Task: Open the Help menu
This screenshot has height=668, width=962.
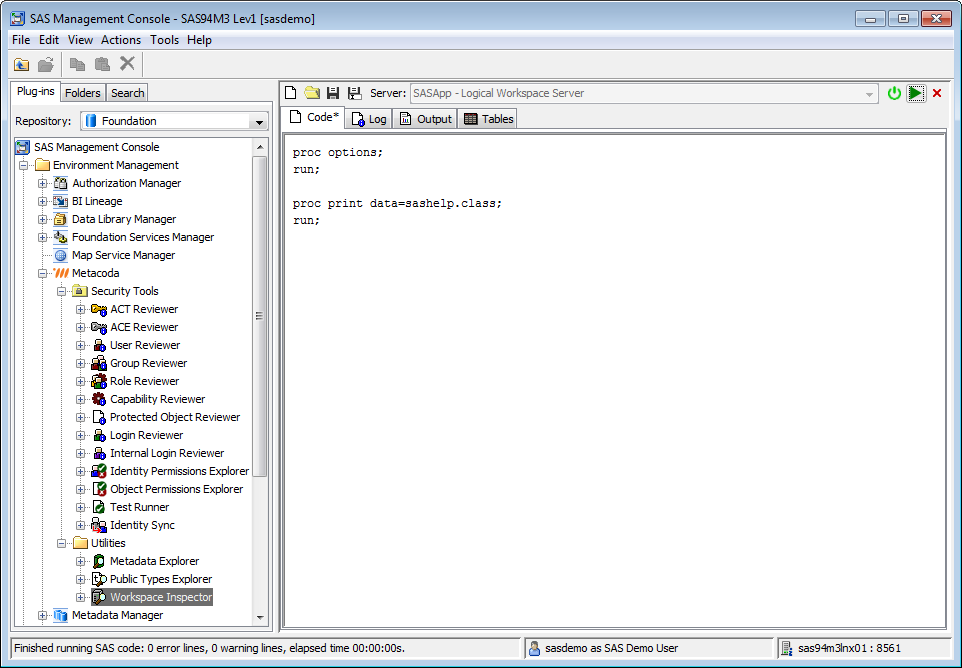Action: 199,40
